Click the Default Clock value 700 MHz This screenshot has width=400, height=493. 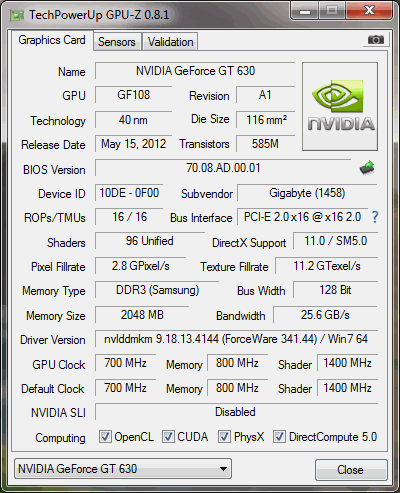click(x=125, y=388)
